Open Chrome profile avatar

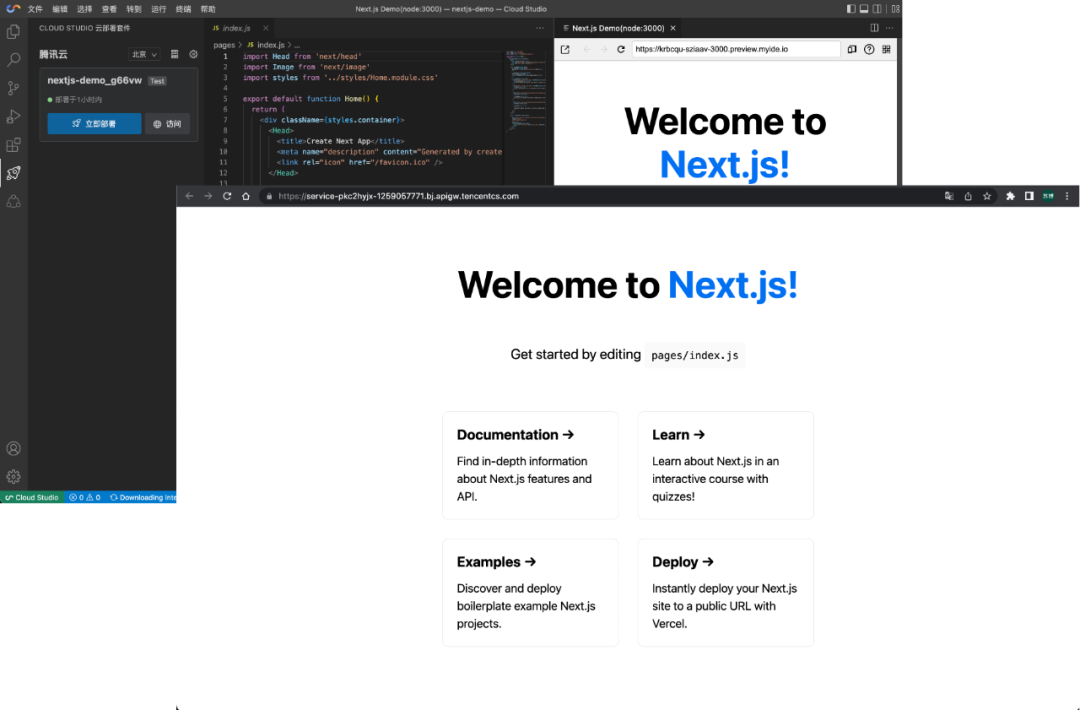tap(1048, 196)
